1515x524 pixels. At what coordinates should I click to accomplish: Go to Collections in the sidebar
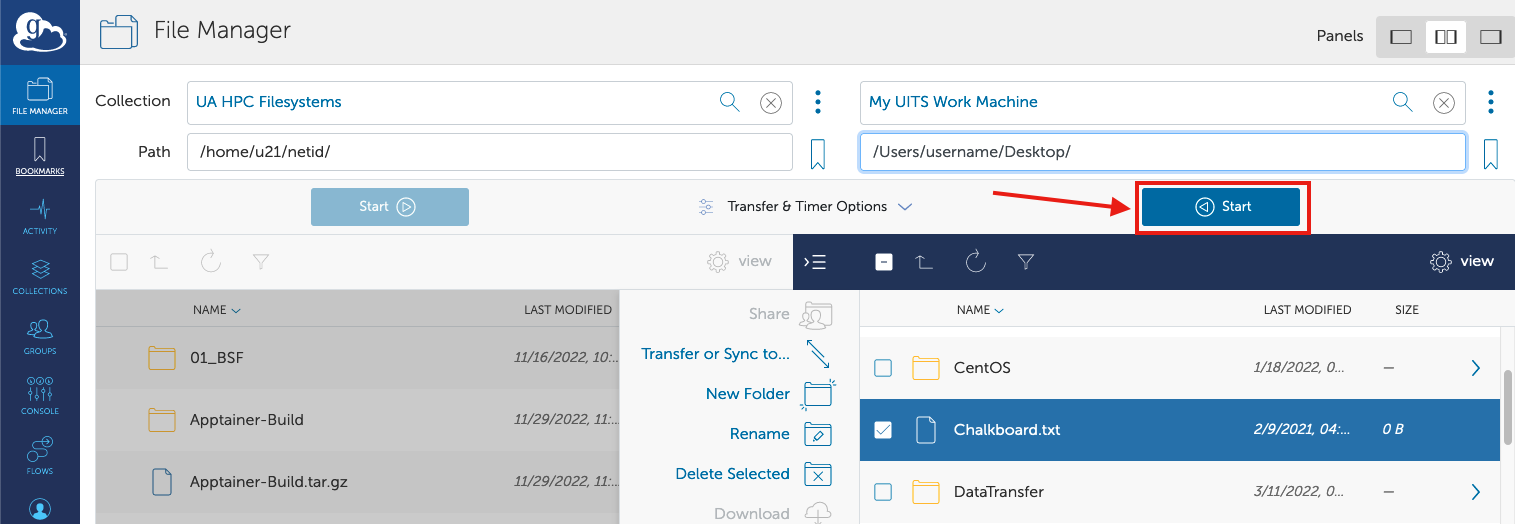coord(40,277)
